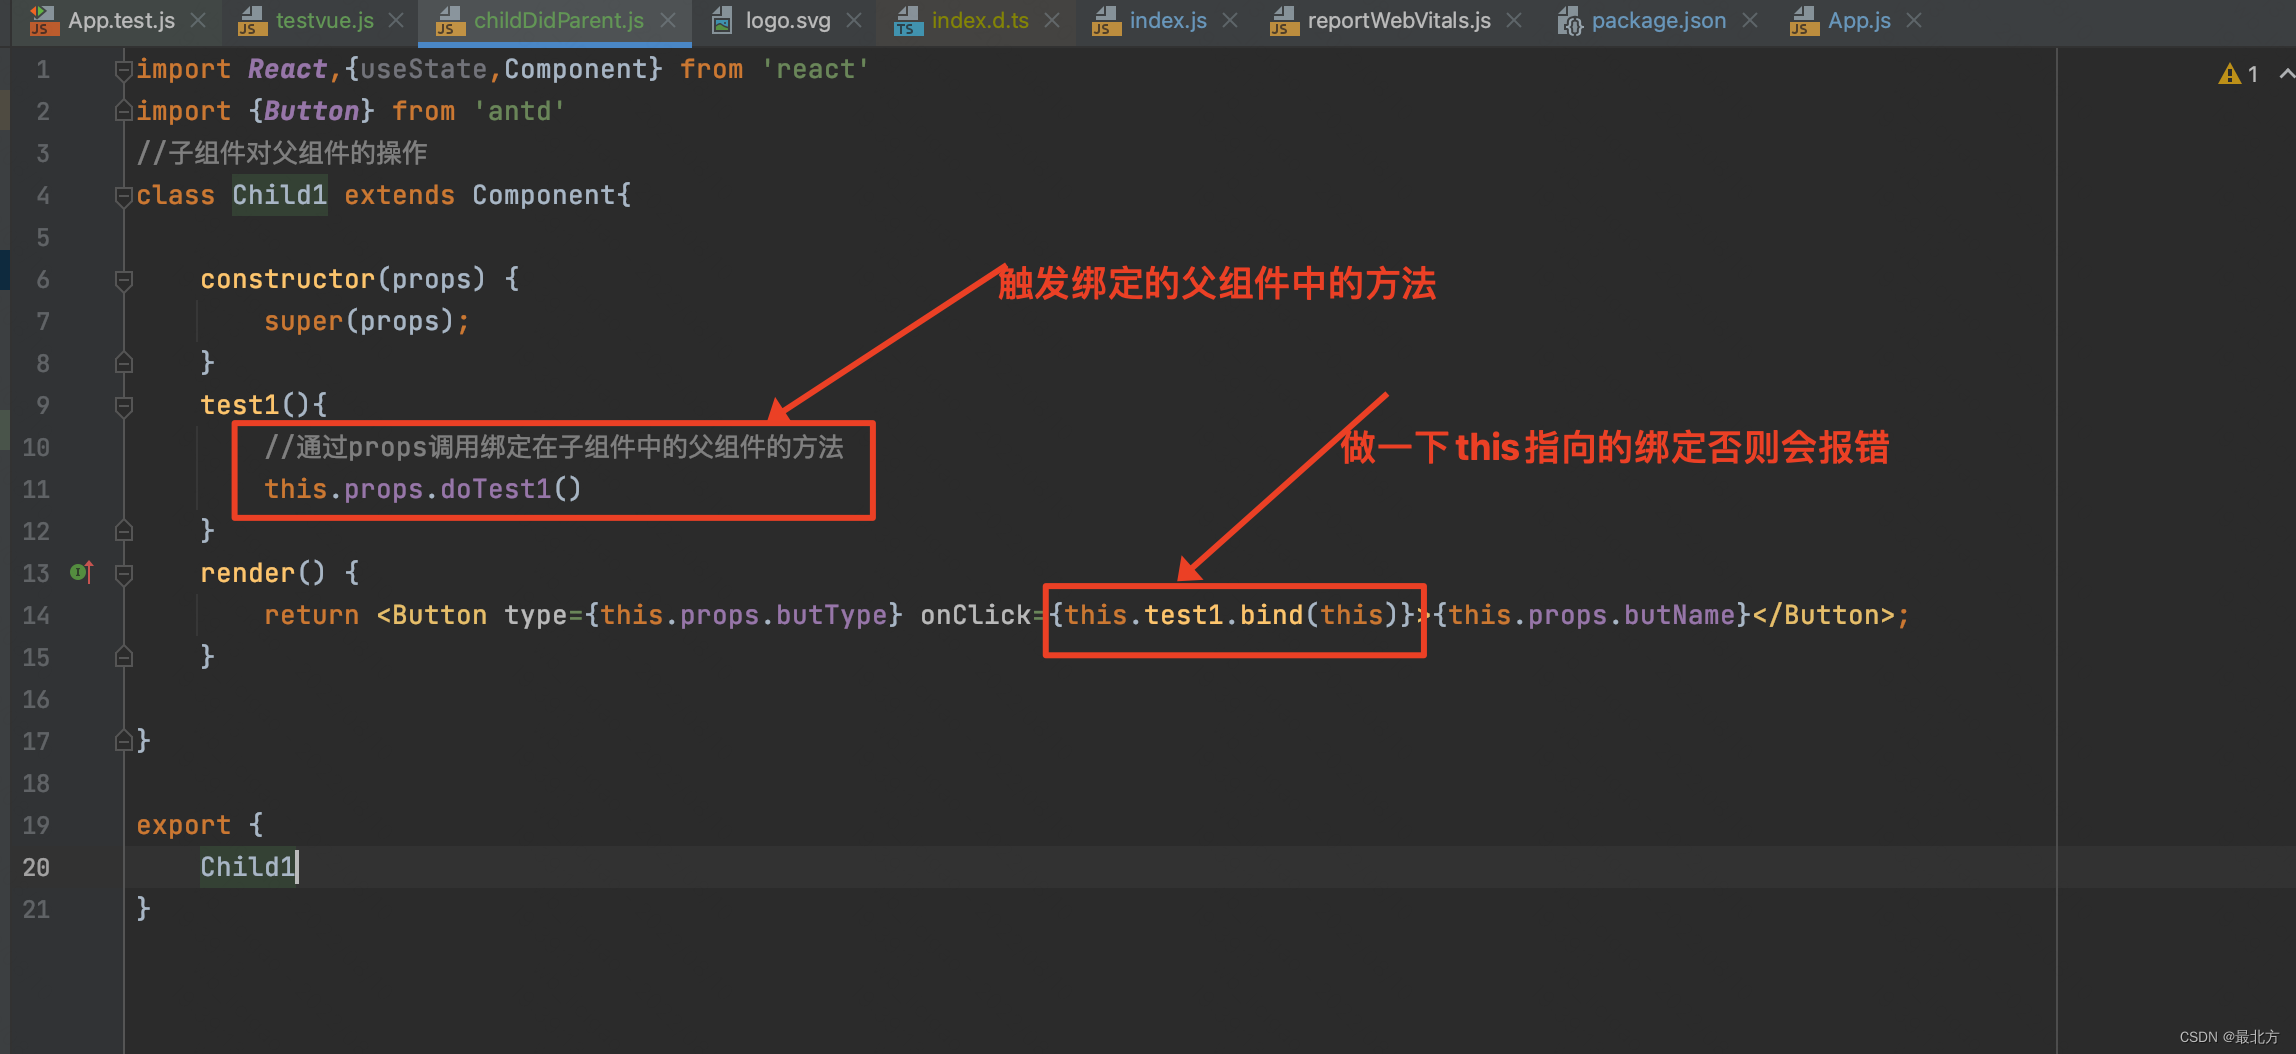
Task: Click the image file icon on logo.svg tab
Action: click(722, 20)
